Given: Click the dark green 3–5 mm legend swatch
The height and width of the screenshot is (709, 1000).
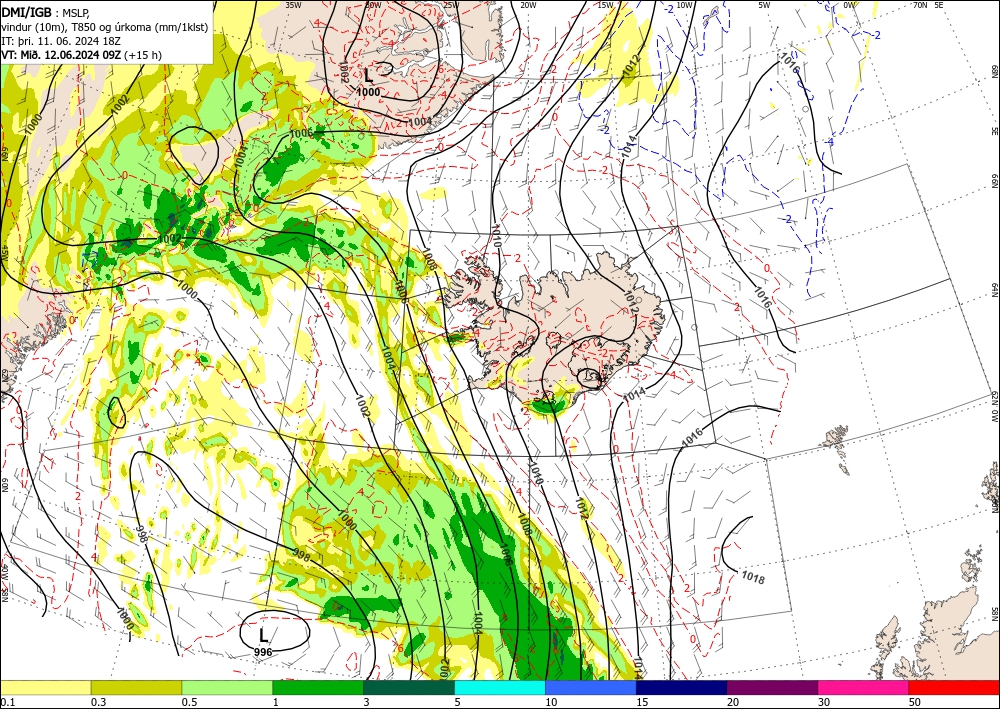Looking at the screenshot, I should pyautogui.click(x=409, y=687).
